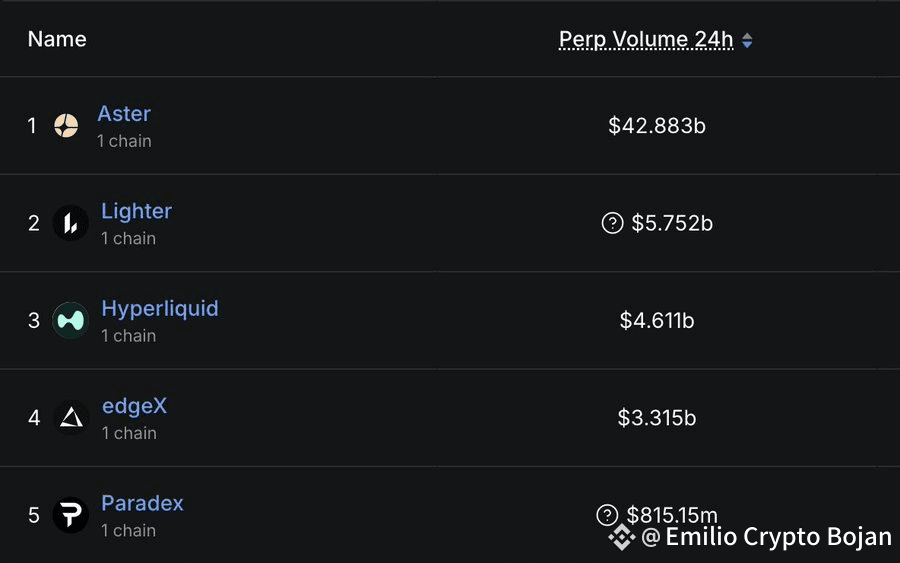Click Hyperliquid's $4.611b volume value

coord(657,320)
